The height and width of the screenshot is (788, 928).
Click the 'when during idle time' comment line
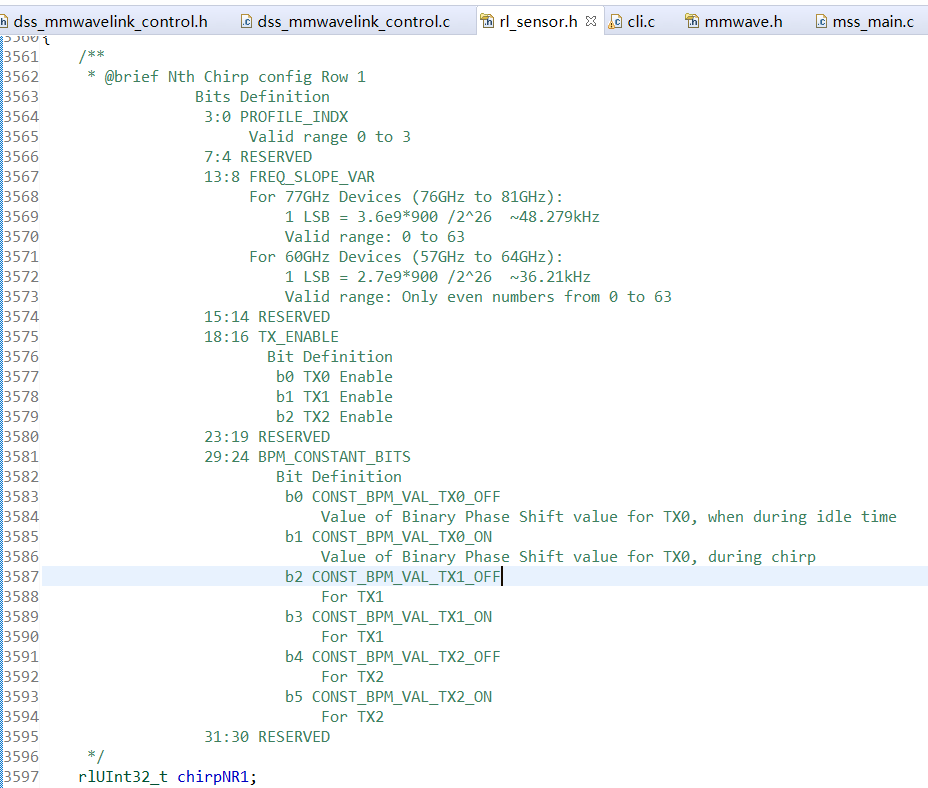pos(608,517)
